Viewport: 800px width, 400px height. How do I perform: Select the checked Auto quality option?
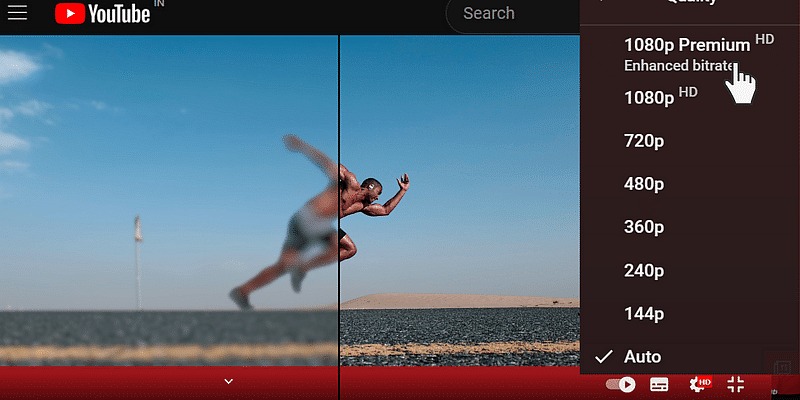pos(642,356)
